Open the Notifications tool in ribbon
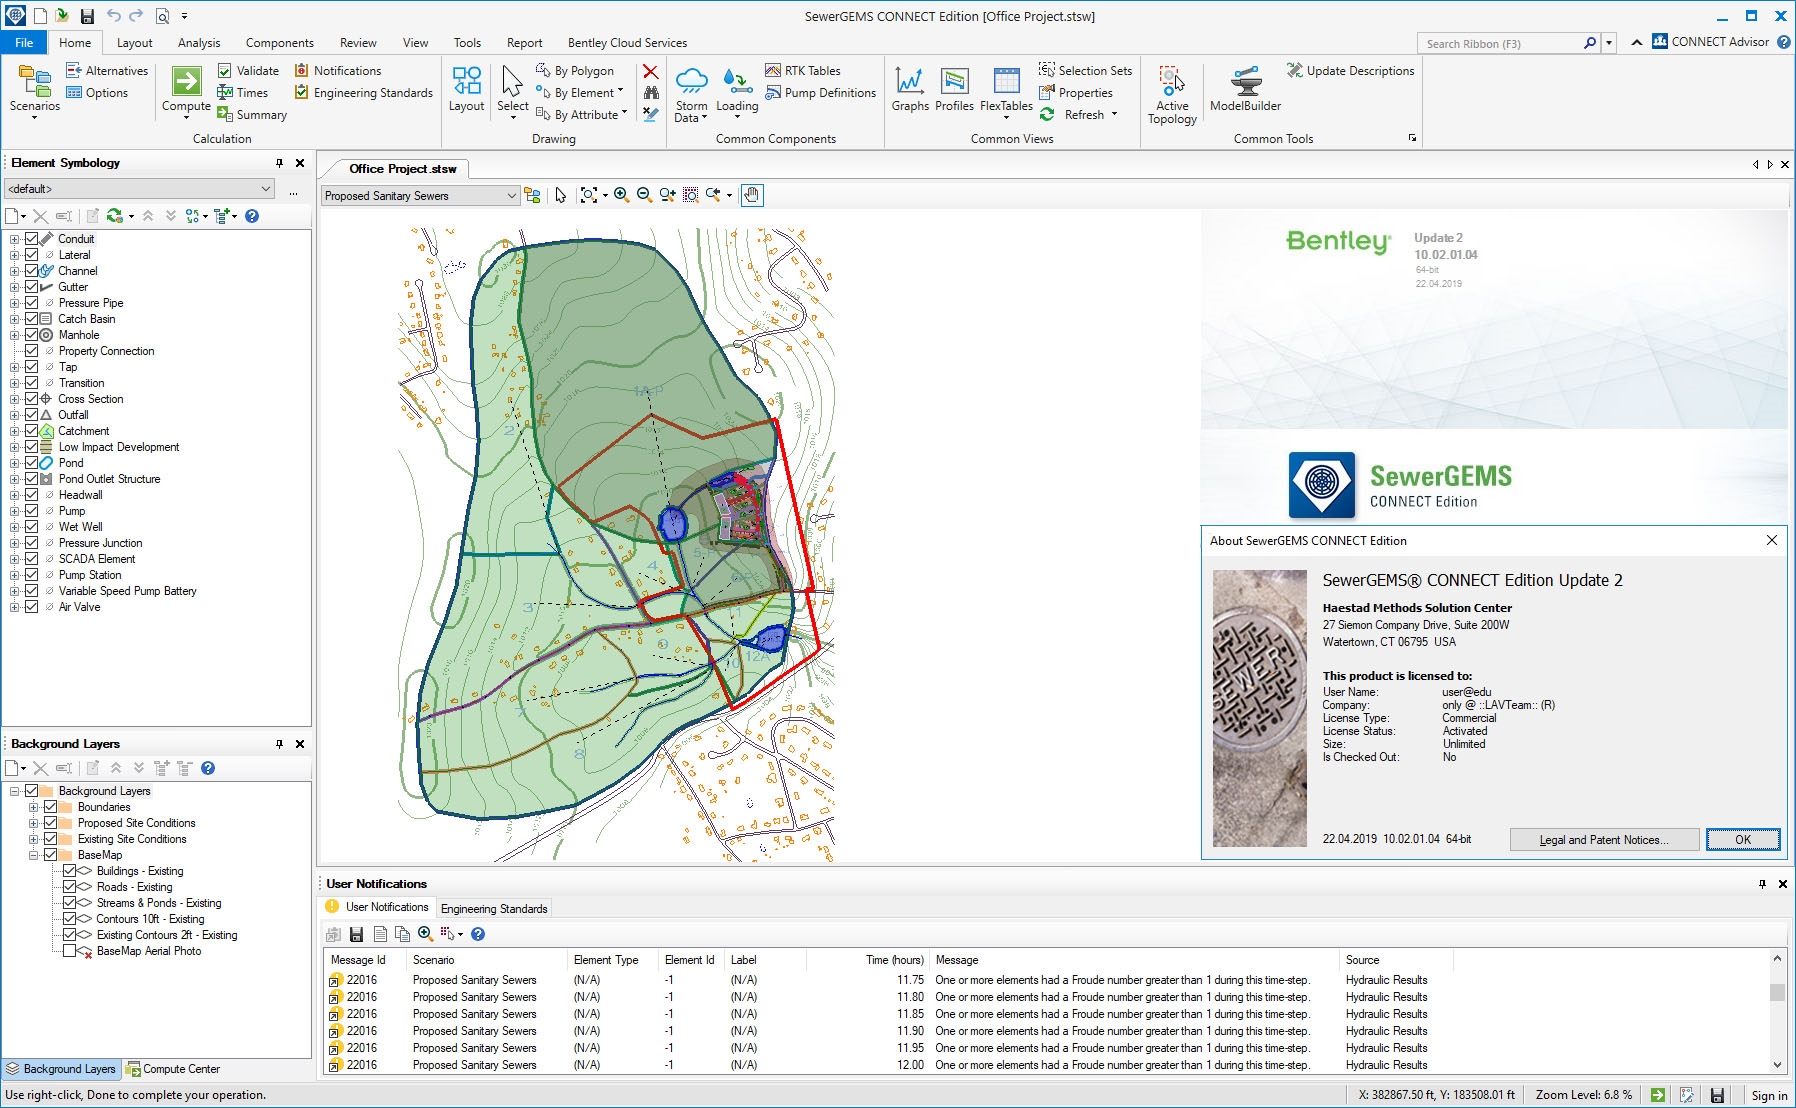Viewport: 1796px width, 1108px height. [x=338, y=71]
